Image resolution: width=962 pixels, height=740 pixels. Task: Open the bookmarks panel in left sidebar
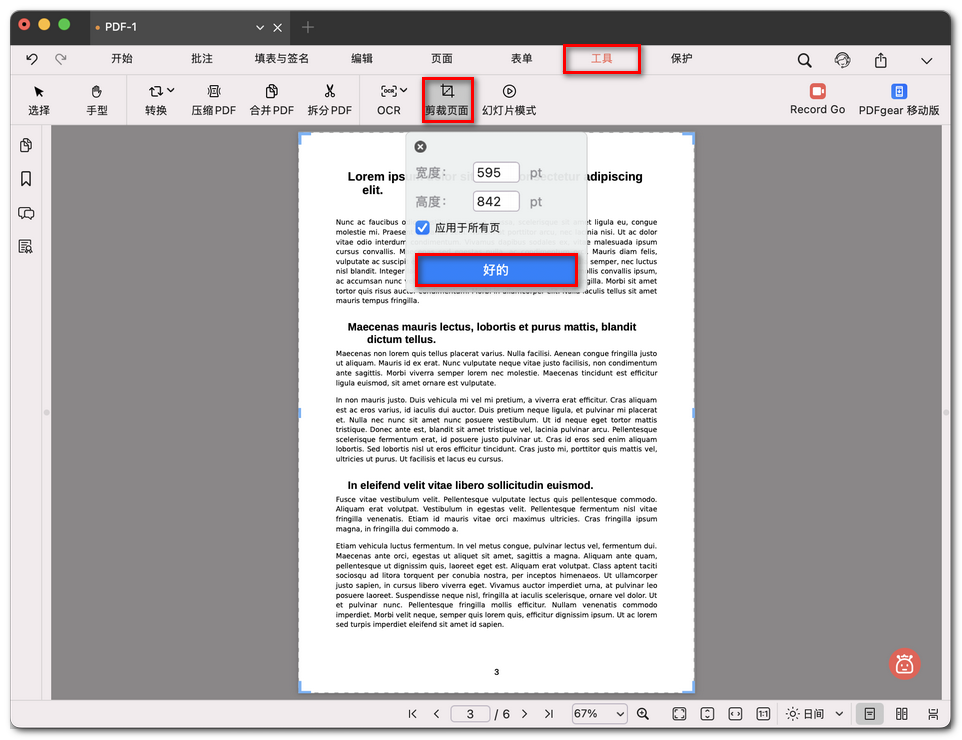[26, 179]
